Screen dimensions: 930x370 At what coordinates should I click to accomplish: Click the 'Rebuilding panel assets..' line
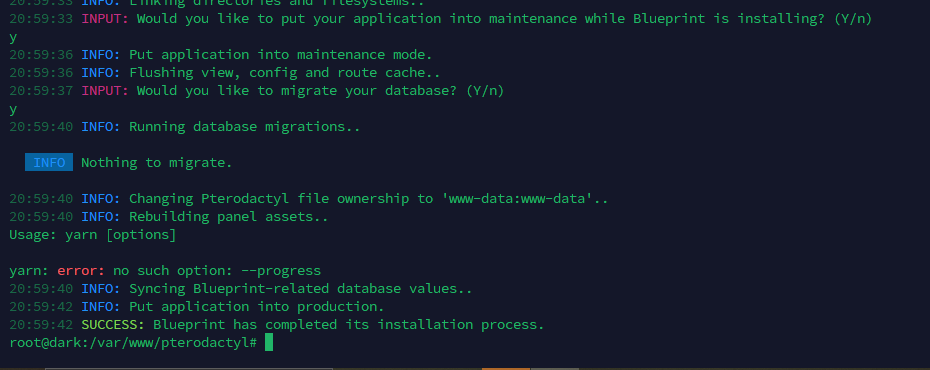click(229, 217)
